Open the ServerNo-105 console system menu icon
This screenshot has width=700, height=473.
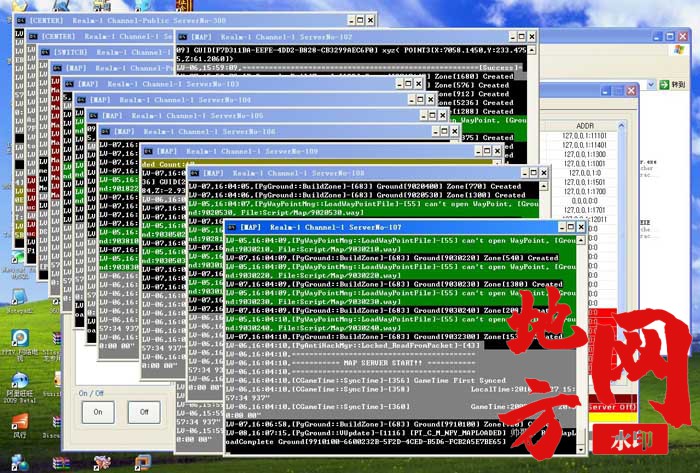93,116
